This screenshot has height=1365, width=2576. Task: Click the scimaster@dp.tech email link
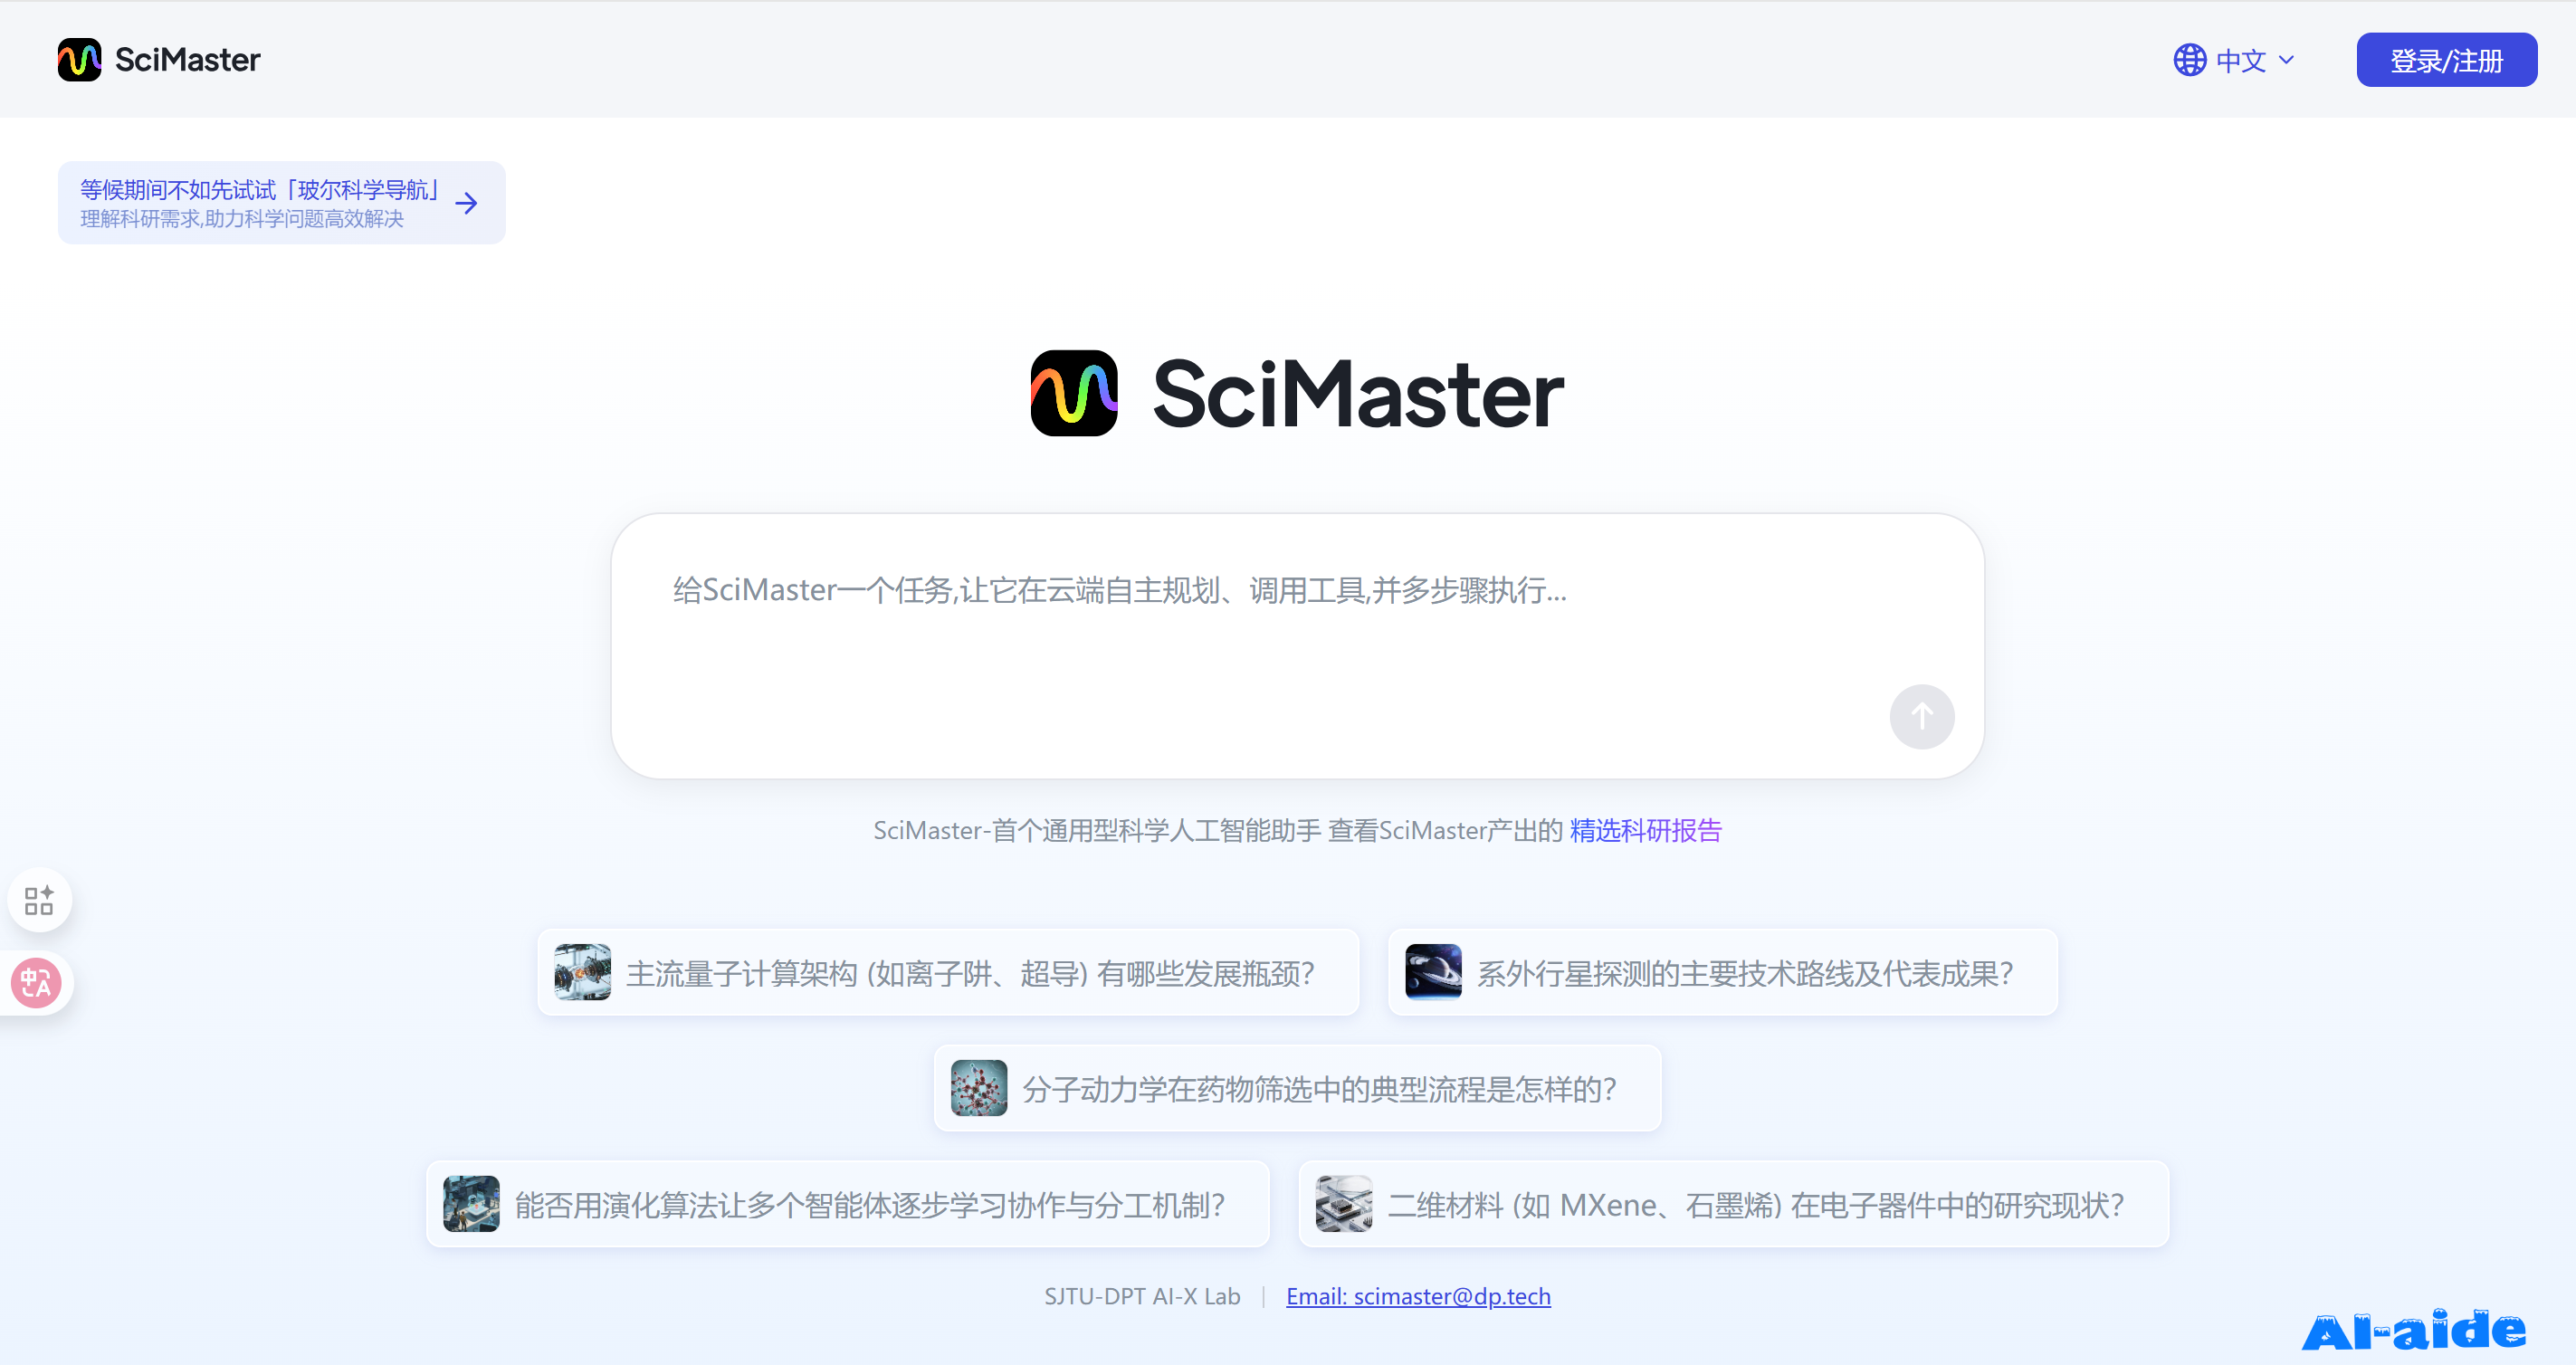[x=1417, y=1297]
